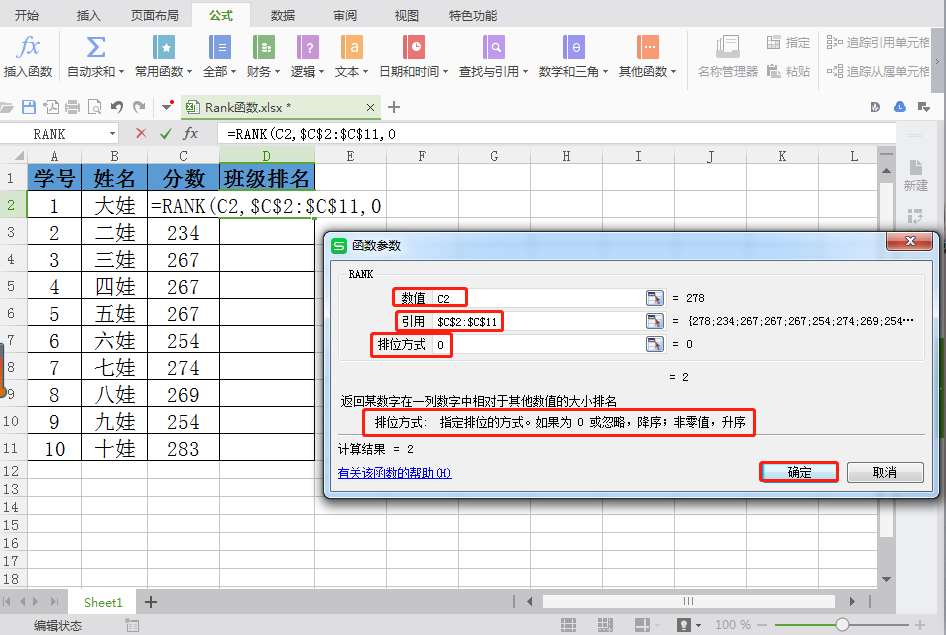
Task: Switch to the 视图 ribbon tab
Action: [406, 16]
